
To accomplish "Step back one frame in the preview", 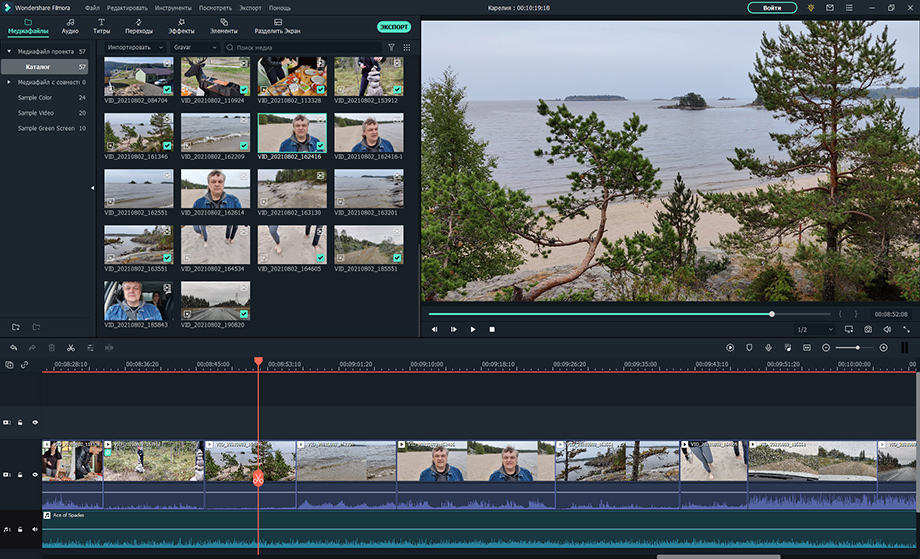I will [434, 330].
